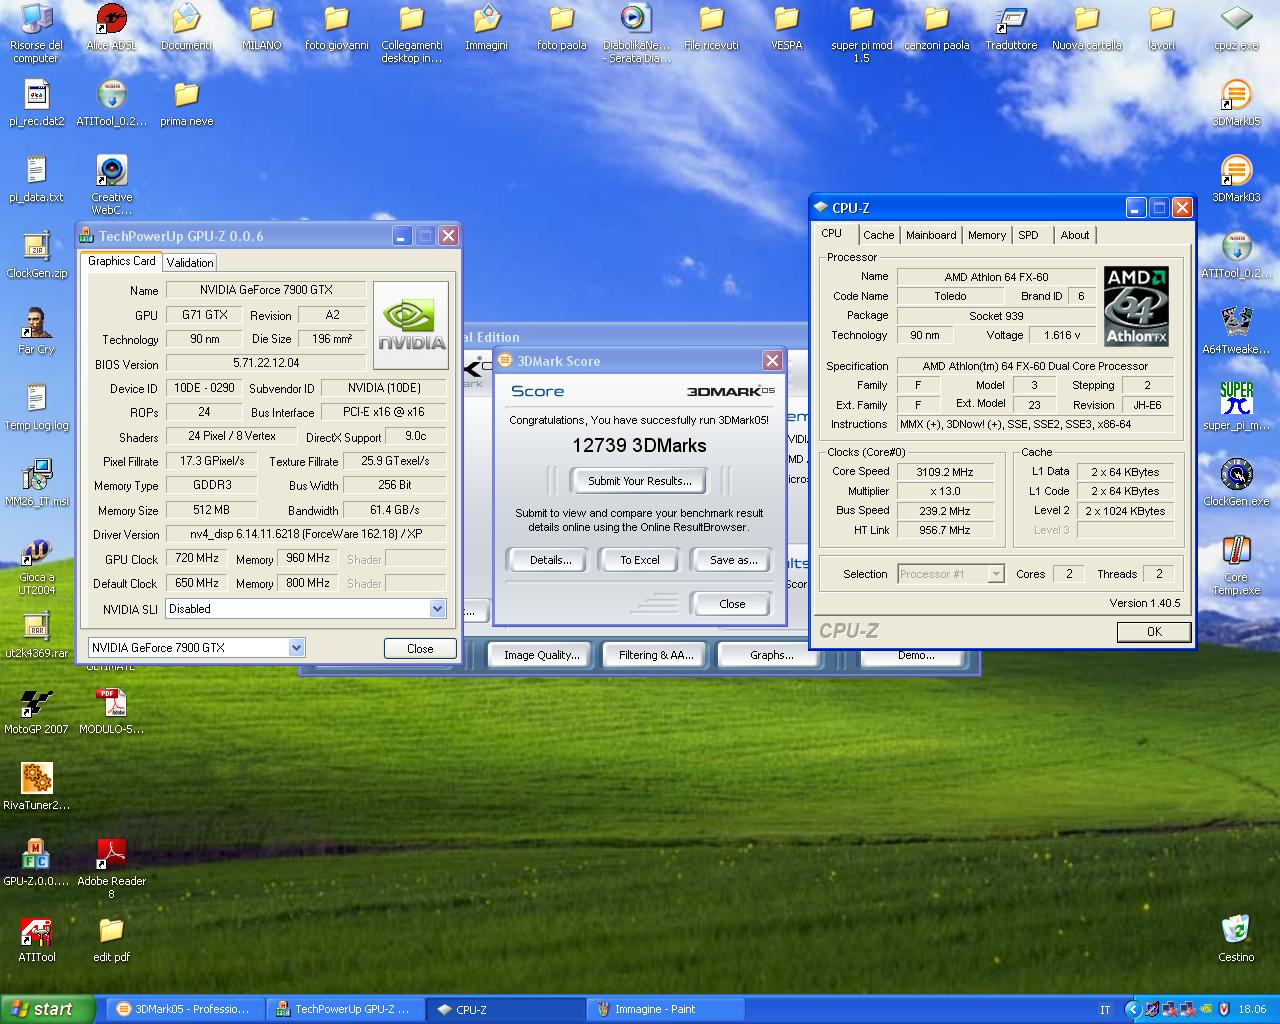
Task: Switch to the CPU-Z taskbar button
Action: click(x=507, y=1009)
